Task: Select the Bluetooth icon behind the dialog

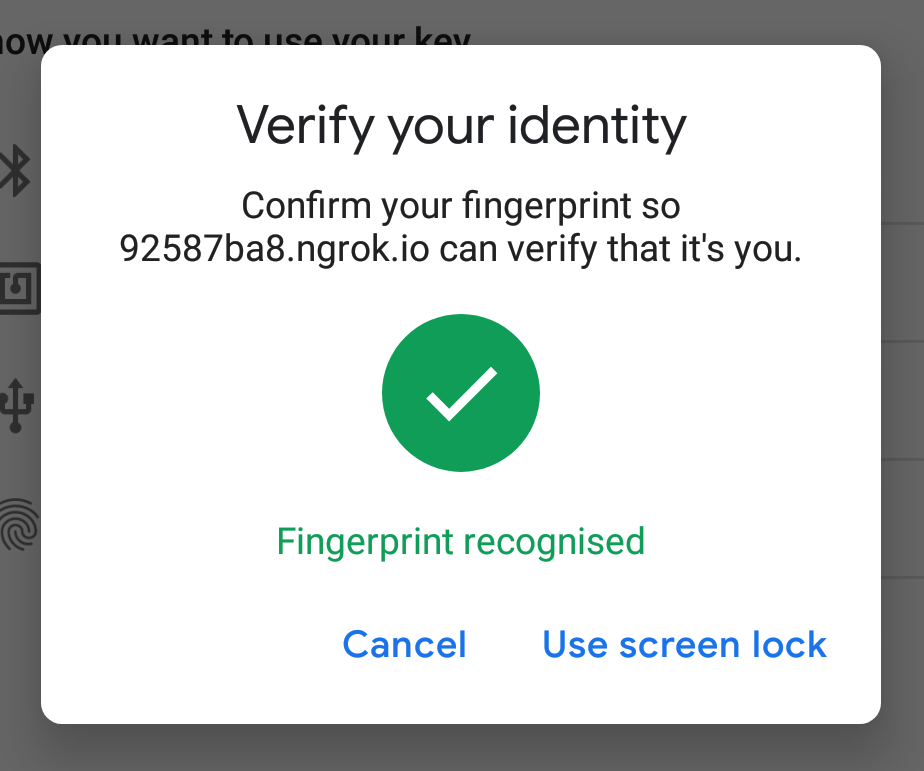Action: point(16,170)
